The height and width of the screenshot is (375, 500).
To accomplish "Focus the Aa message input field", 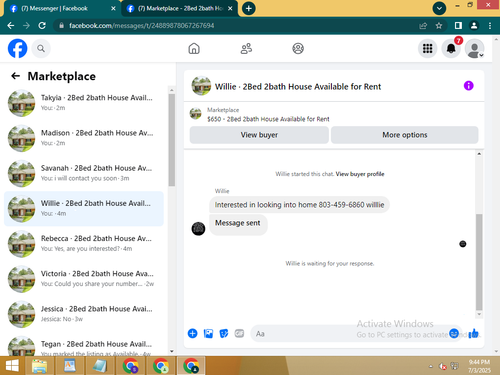I will 350,334.
